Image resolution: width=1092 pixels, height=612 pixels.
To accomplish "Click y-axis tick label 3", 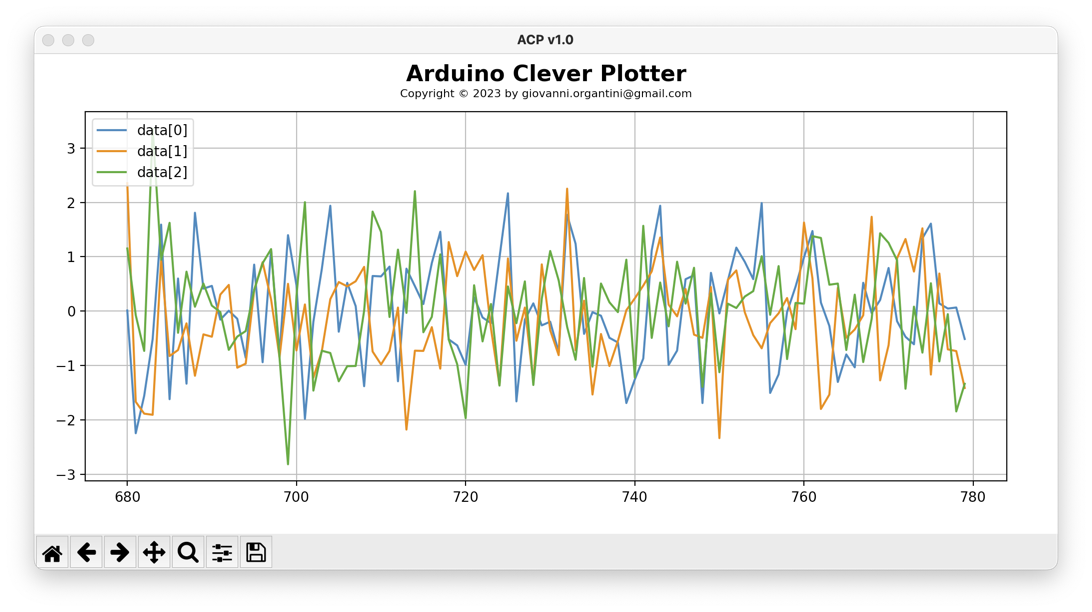I will click(x=71, y=148).
